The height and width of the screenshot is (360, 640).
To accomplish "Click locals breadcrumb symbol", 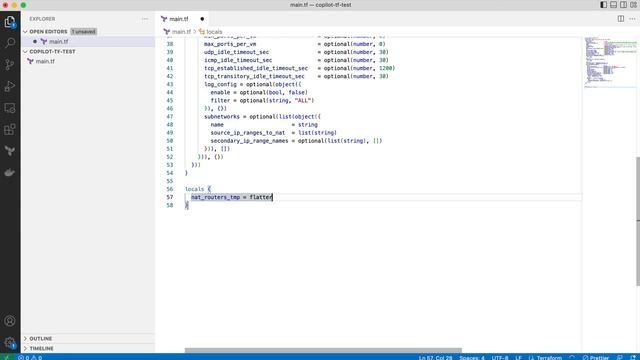I will [x=211, y=31].
